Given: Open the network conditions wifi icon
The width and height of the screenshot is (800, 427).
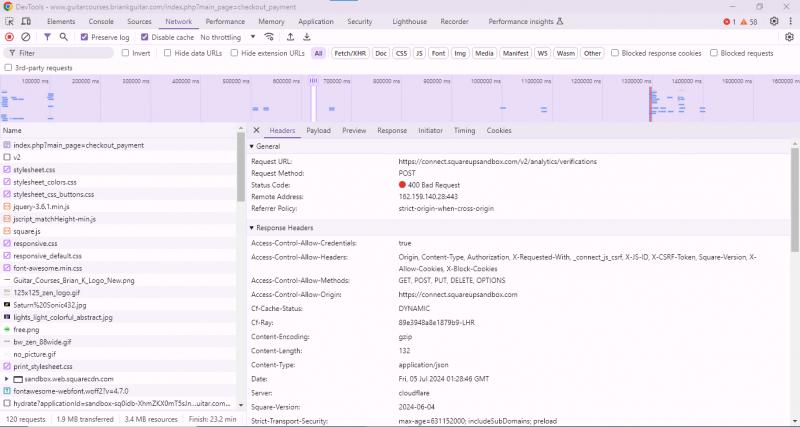Looking at the screenshot, I should [269, 37].
